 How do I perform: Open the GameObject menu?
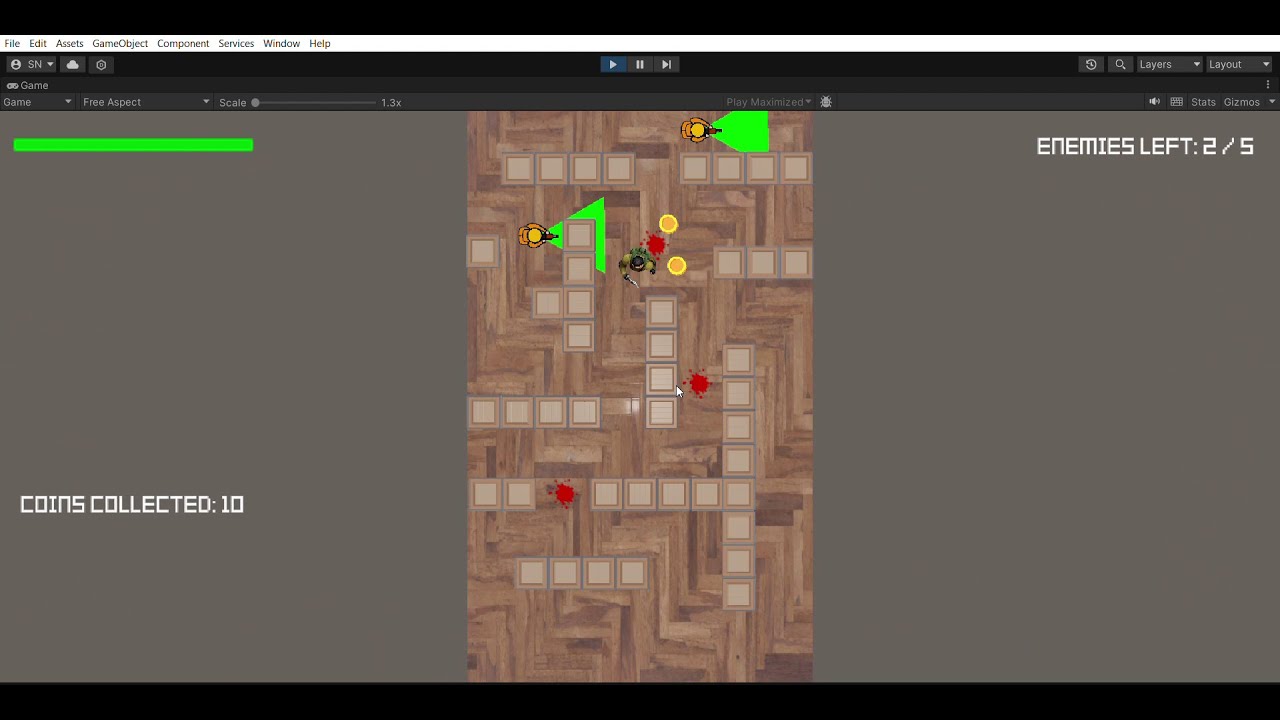point(120,43)
